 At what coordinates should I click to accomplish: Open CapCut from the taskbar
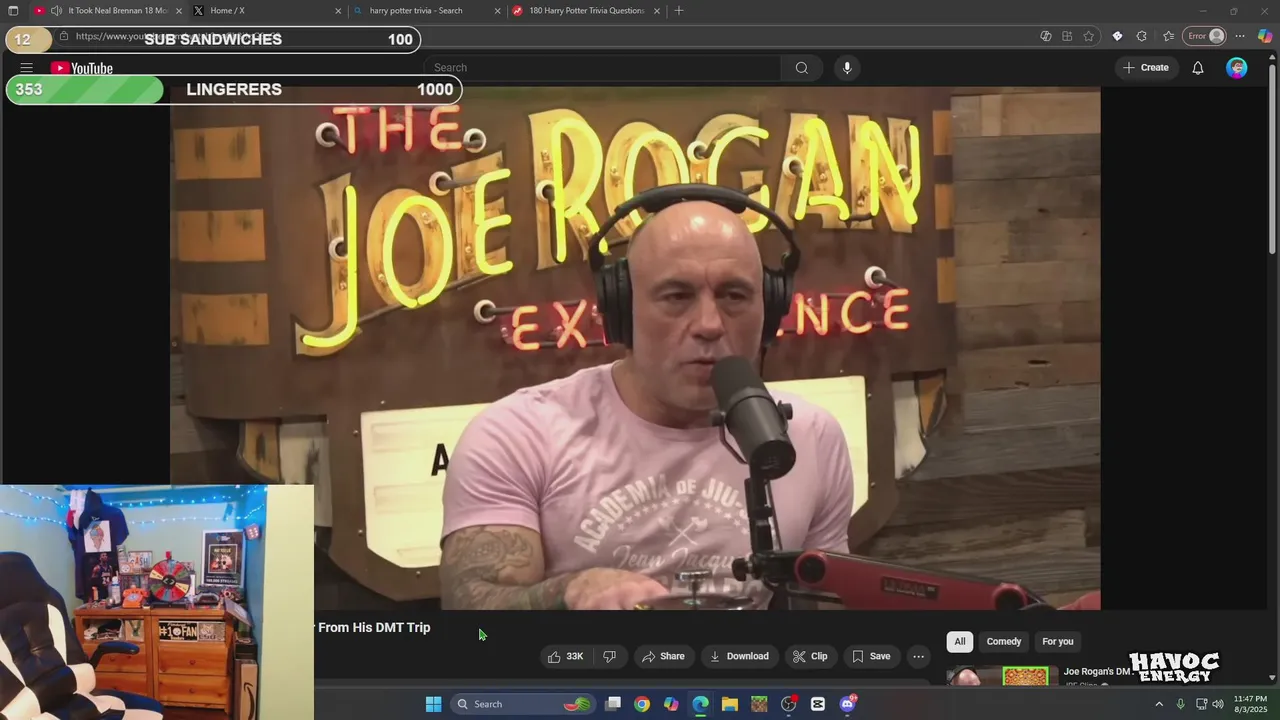[x=818, y=704]
